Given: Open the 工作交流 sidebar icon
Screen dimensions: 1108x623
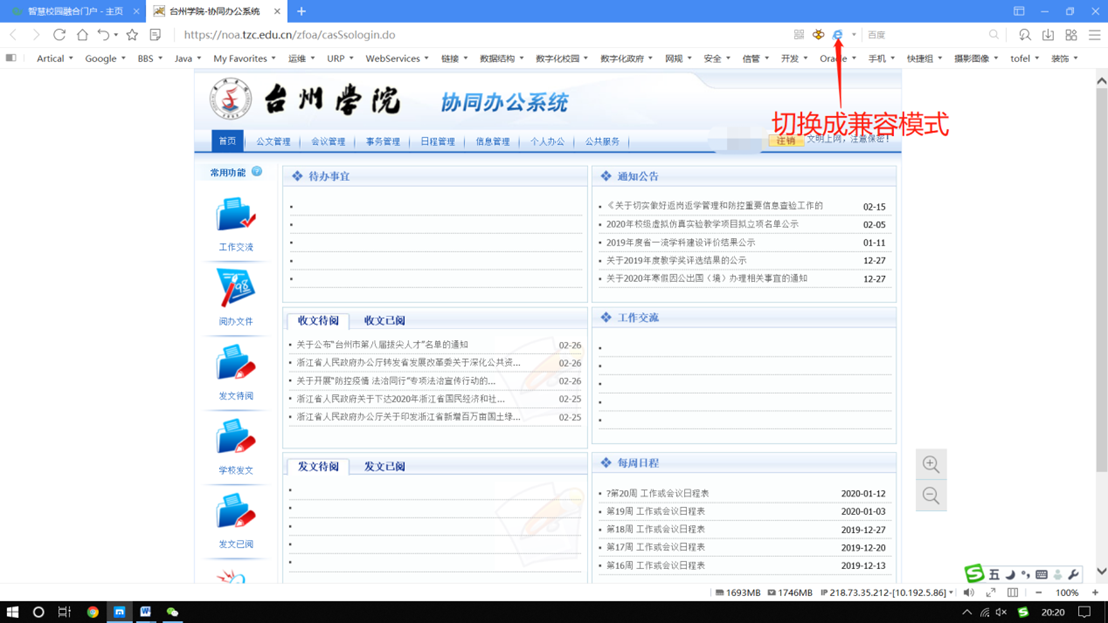Looking at the screenshot, I should (236, 216).
